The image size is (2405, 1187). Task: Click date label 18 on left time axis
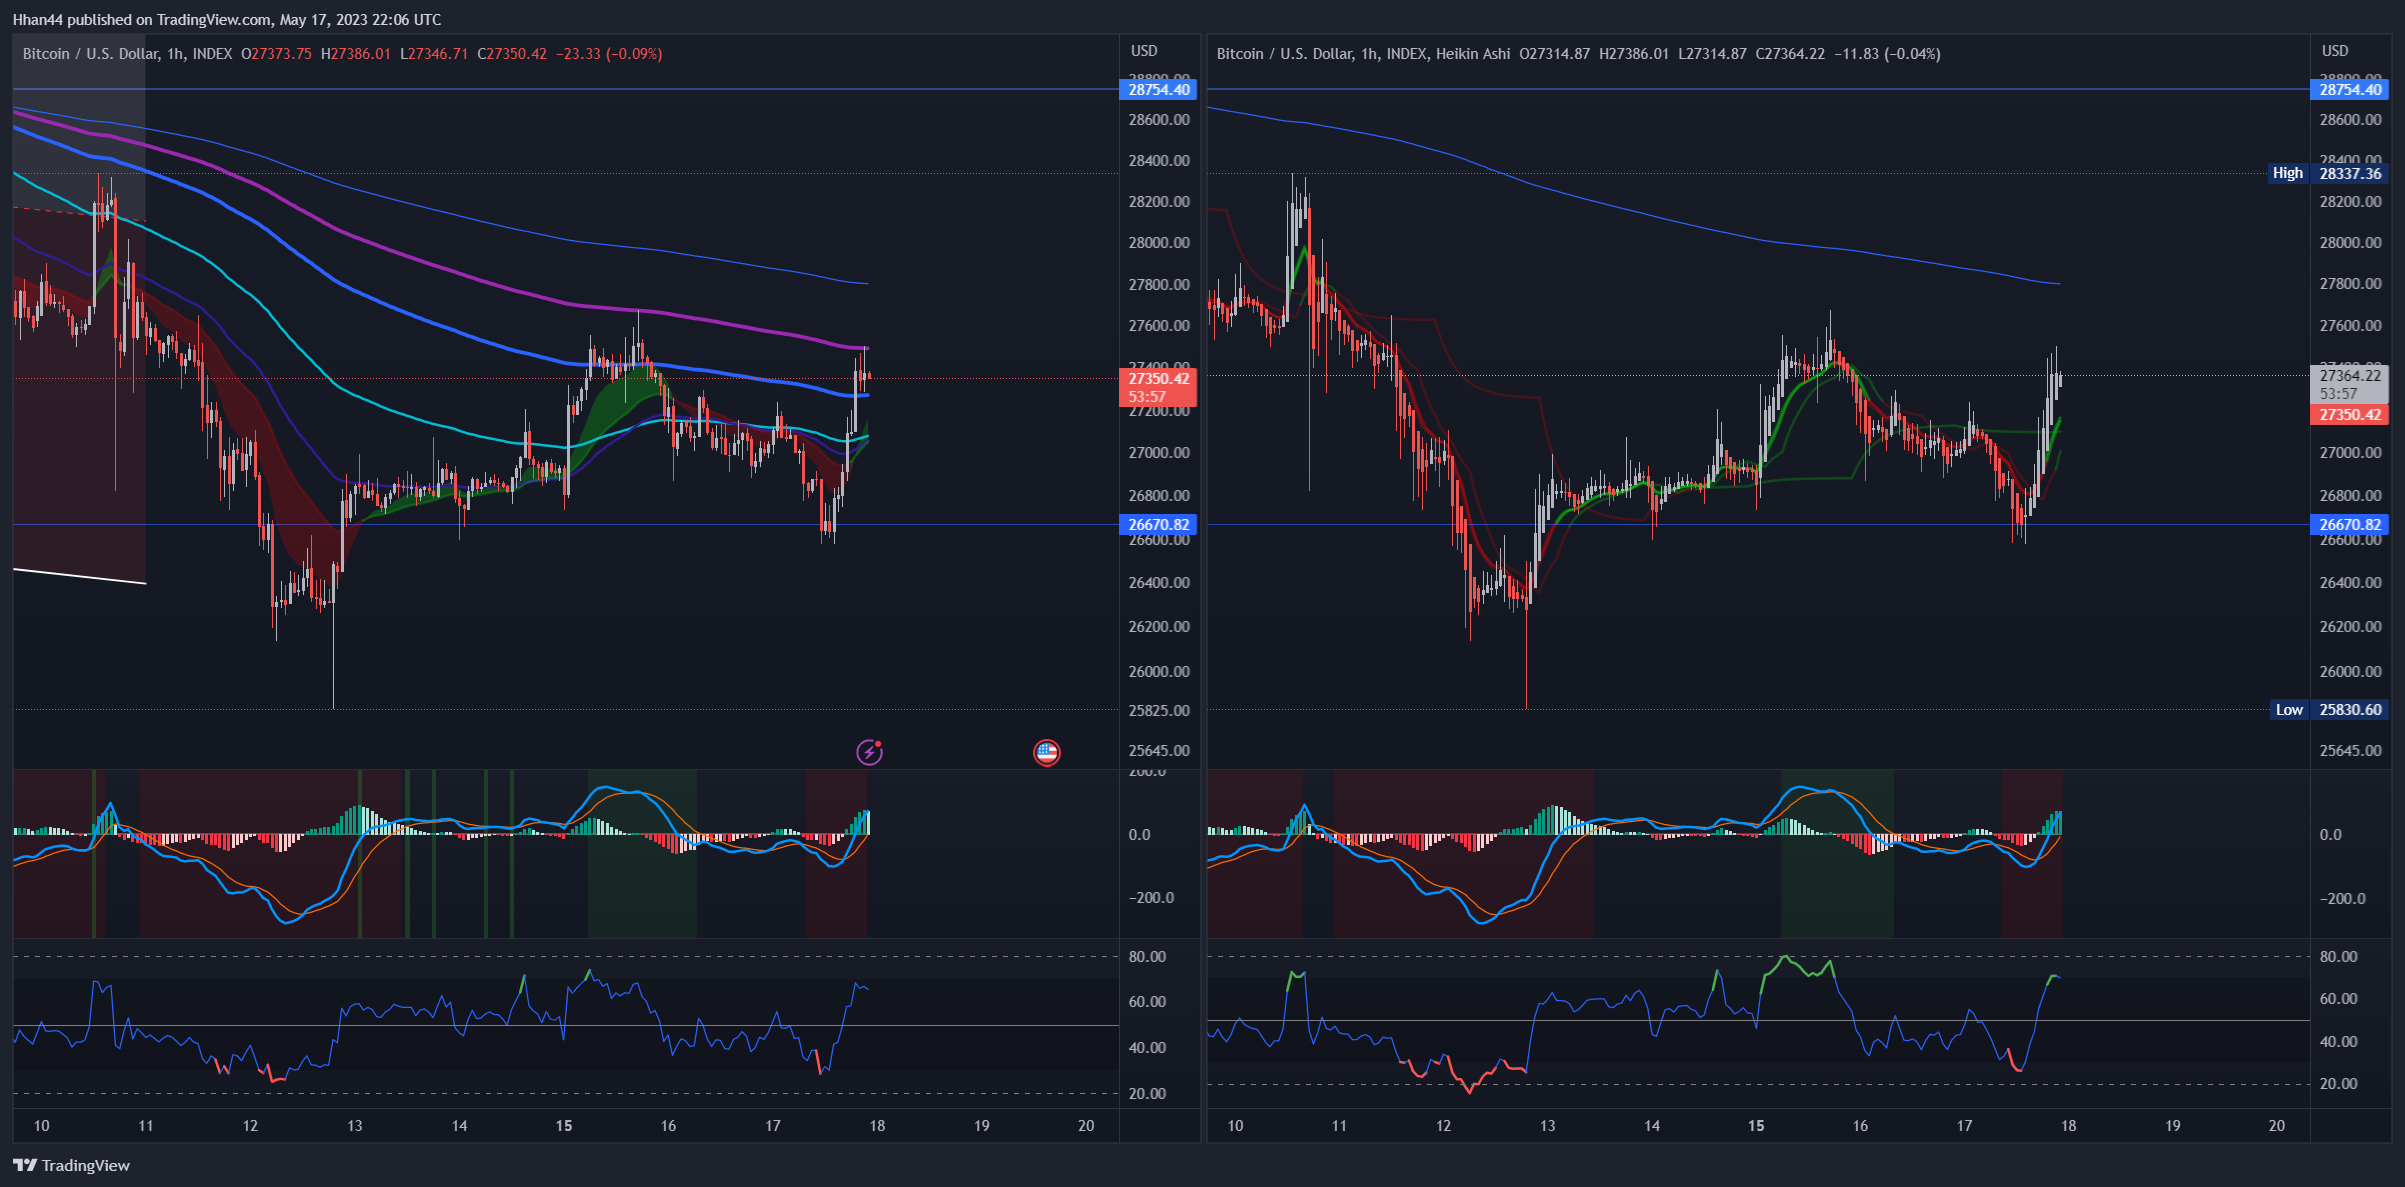(x=877, y=1126)
